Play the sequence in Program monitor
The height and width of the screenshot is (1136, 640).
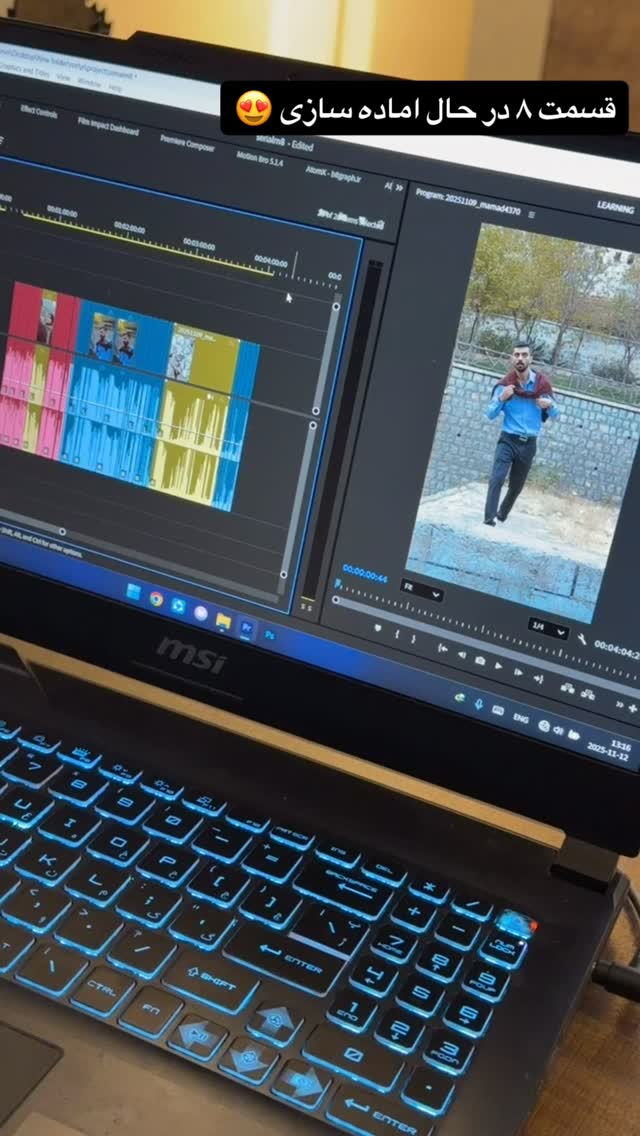(x=499, y=665)
